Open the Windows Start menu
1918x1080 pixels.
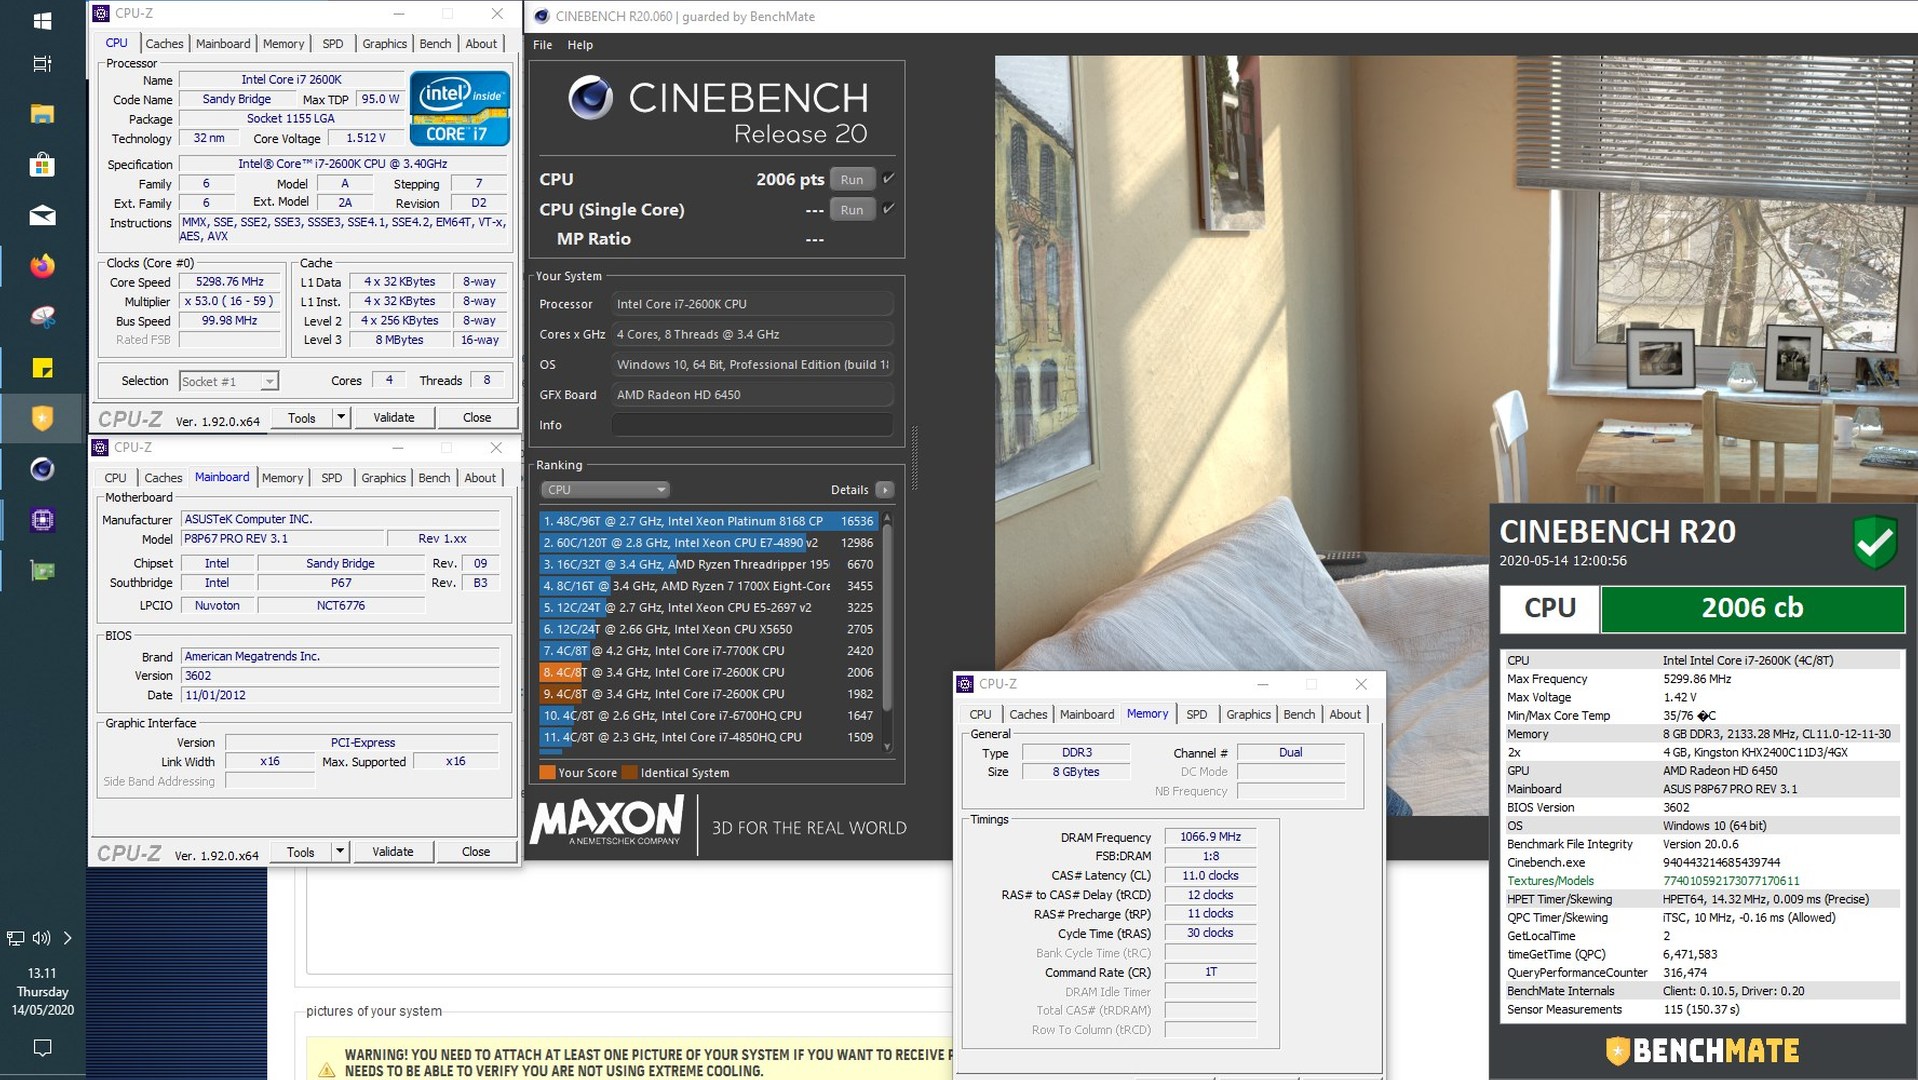42,20
